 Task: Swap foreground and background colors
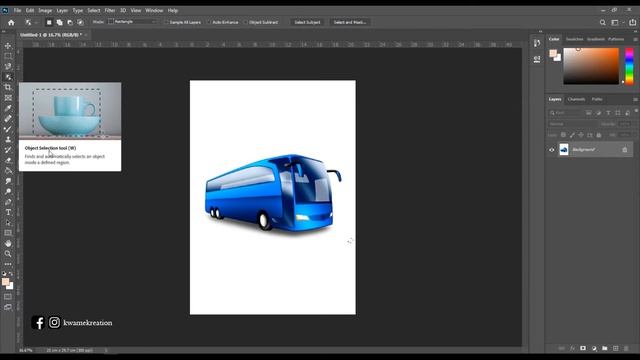11,274
